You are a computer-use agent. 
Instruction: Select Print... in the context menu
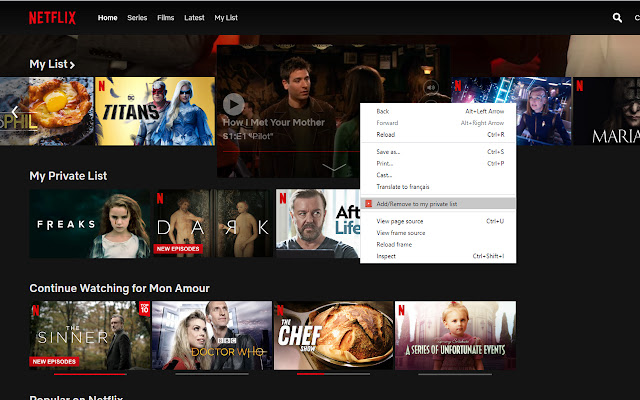(438, 163)
